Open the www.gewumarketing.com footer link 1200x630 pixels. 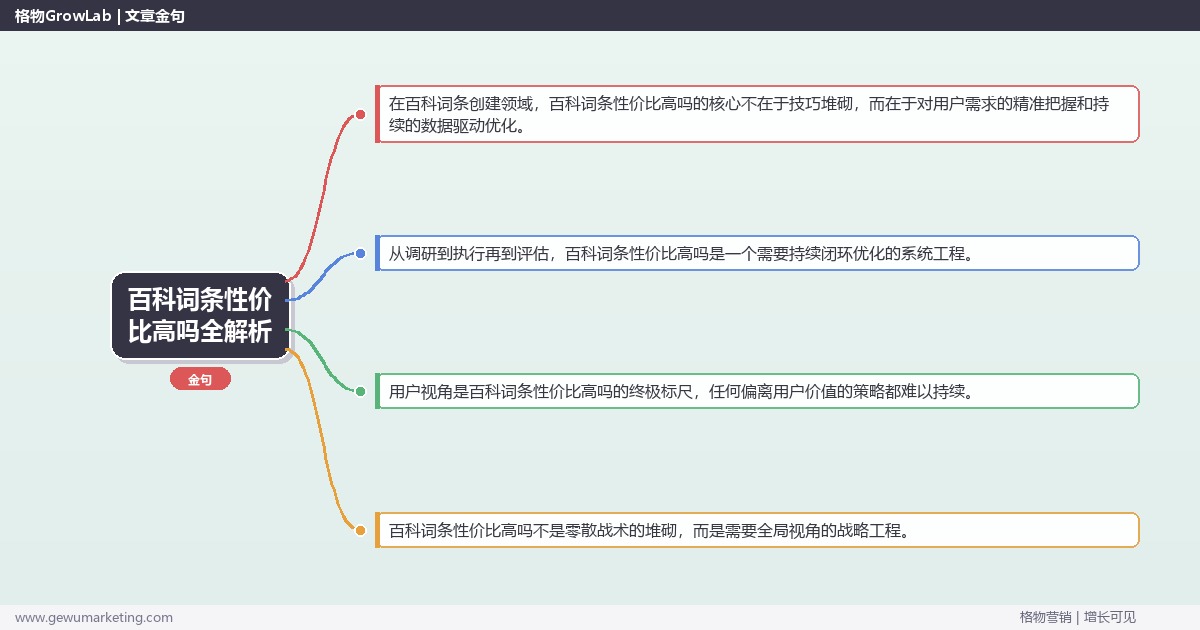point(94,617)
